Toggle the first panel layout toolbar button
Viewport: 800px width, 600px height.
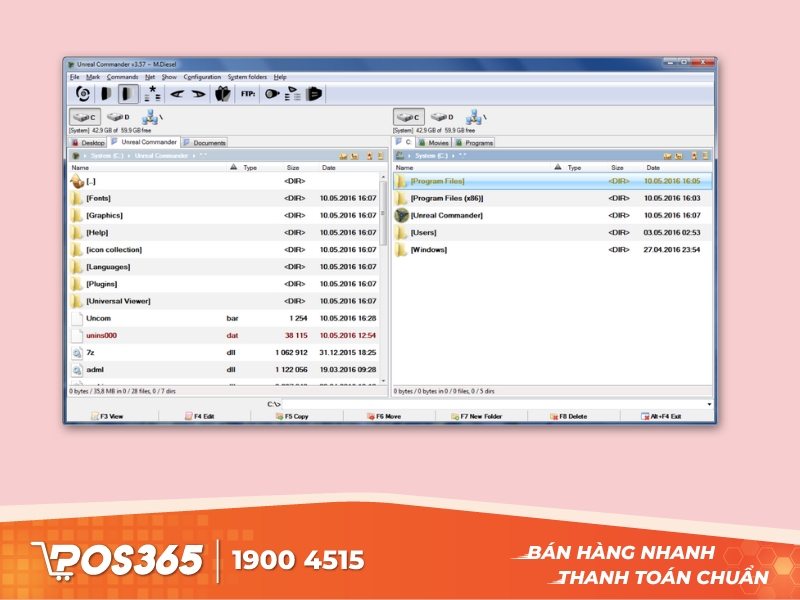tap(105, 94)
